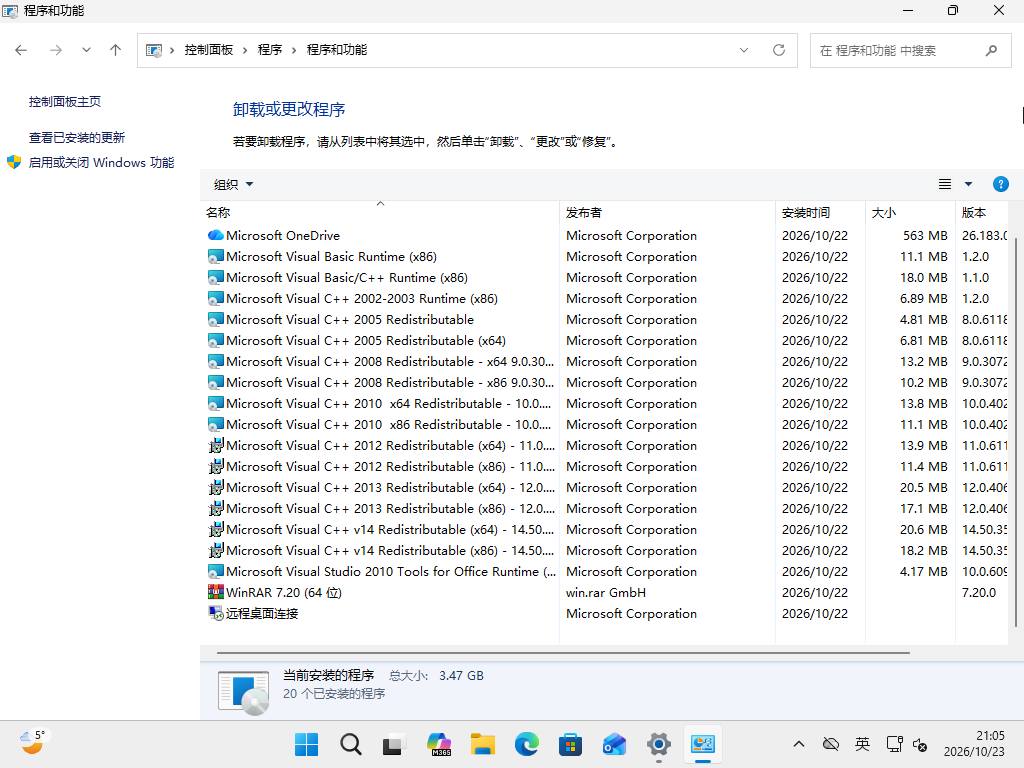This screenshot has width=1024, height=768.
Task: Open recent locations dropdown arrow
Action: (86, 50)
